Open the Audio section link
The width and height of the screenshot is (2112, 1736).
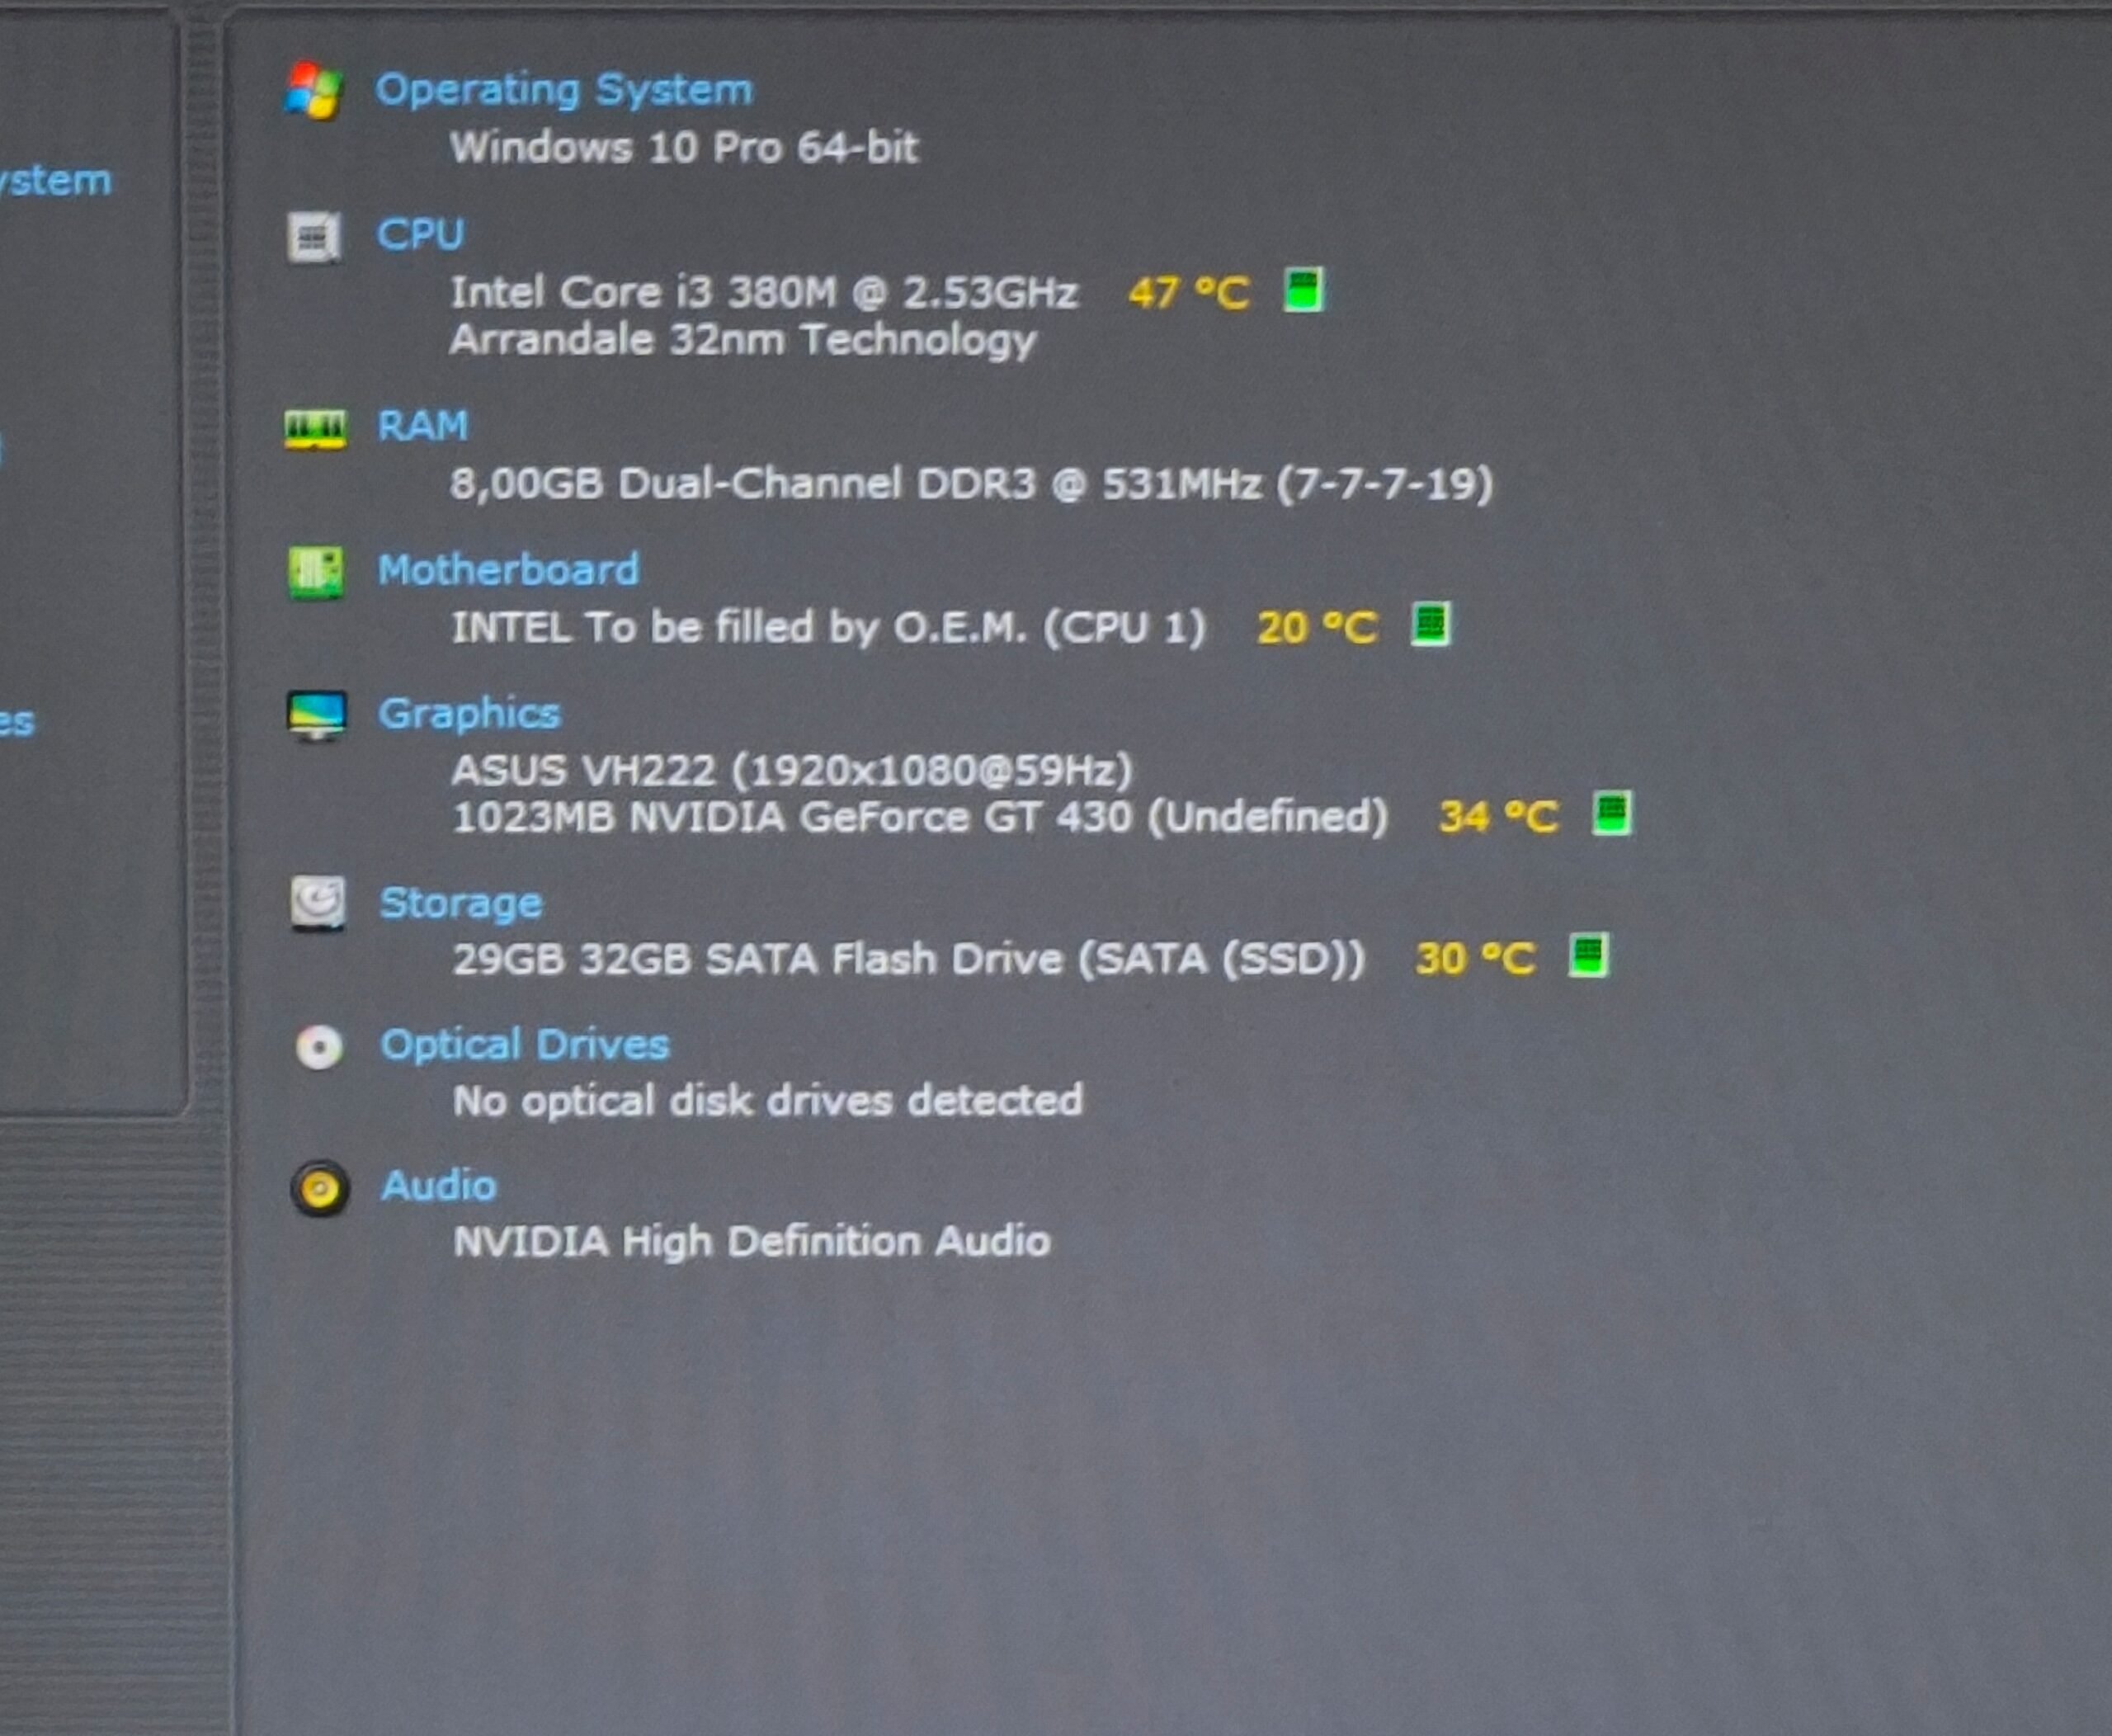[439, 1186]
